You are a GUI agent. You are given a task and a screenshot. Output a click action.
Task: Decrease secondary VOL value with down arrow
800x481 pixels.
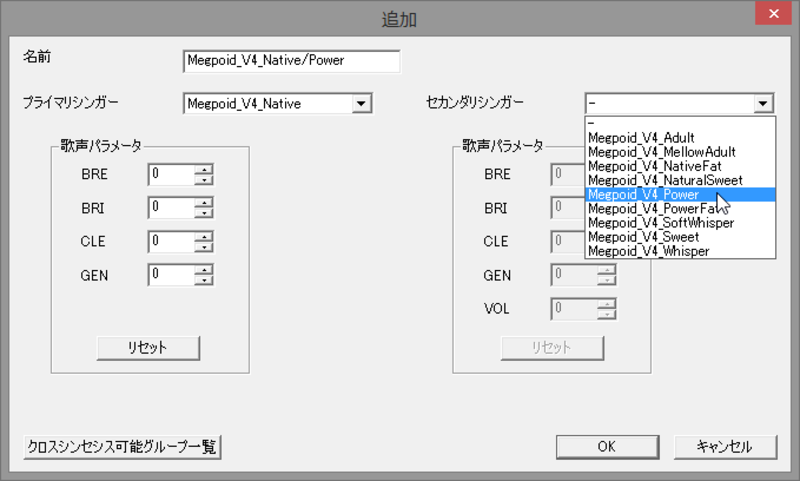607,314
